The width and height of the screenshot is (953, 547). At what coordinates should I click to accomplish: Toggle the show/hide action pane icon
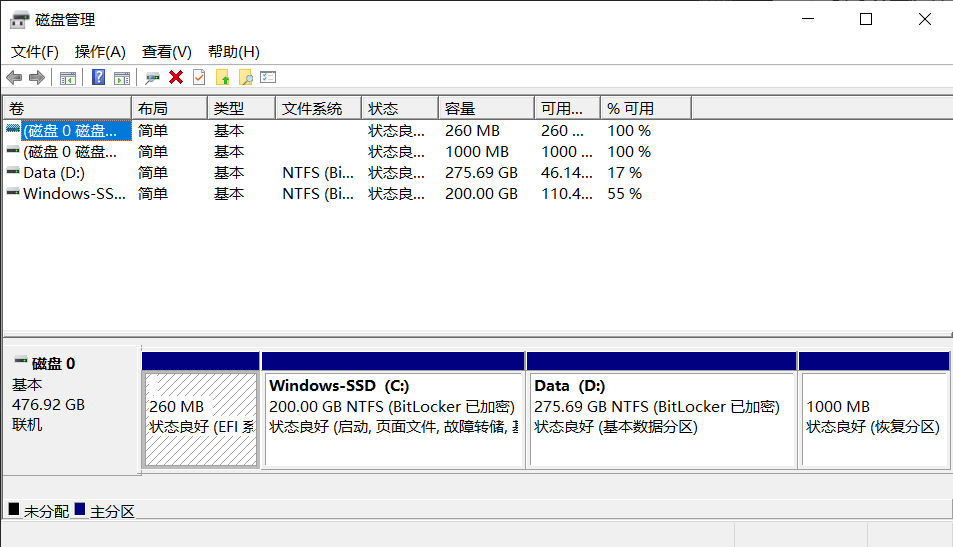coord(122,78)
